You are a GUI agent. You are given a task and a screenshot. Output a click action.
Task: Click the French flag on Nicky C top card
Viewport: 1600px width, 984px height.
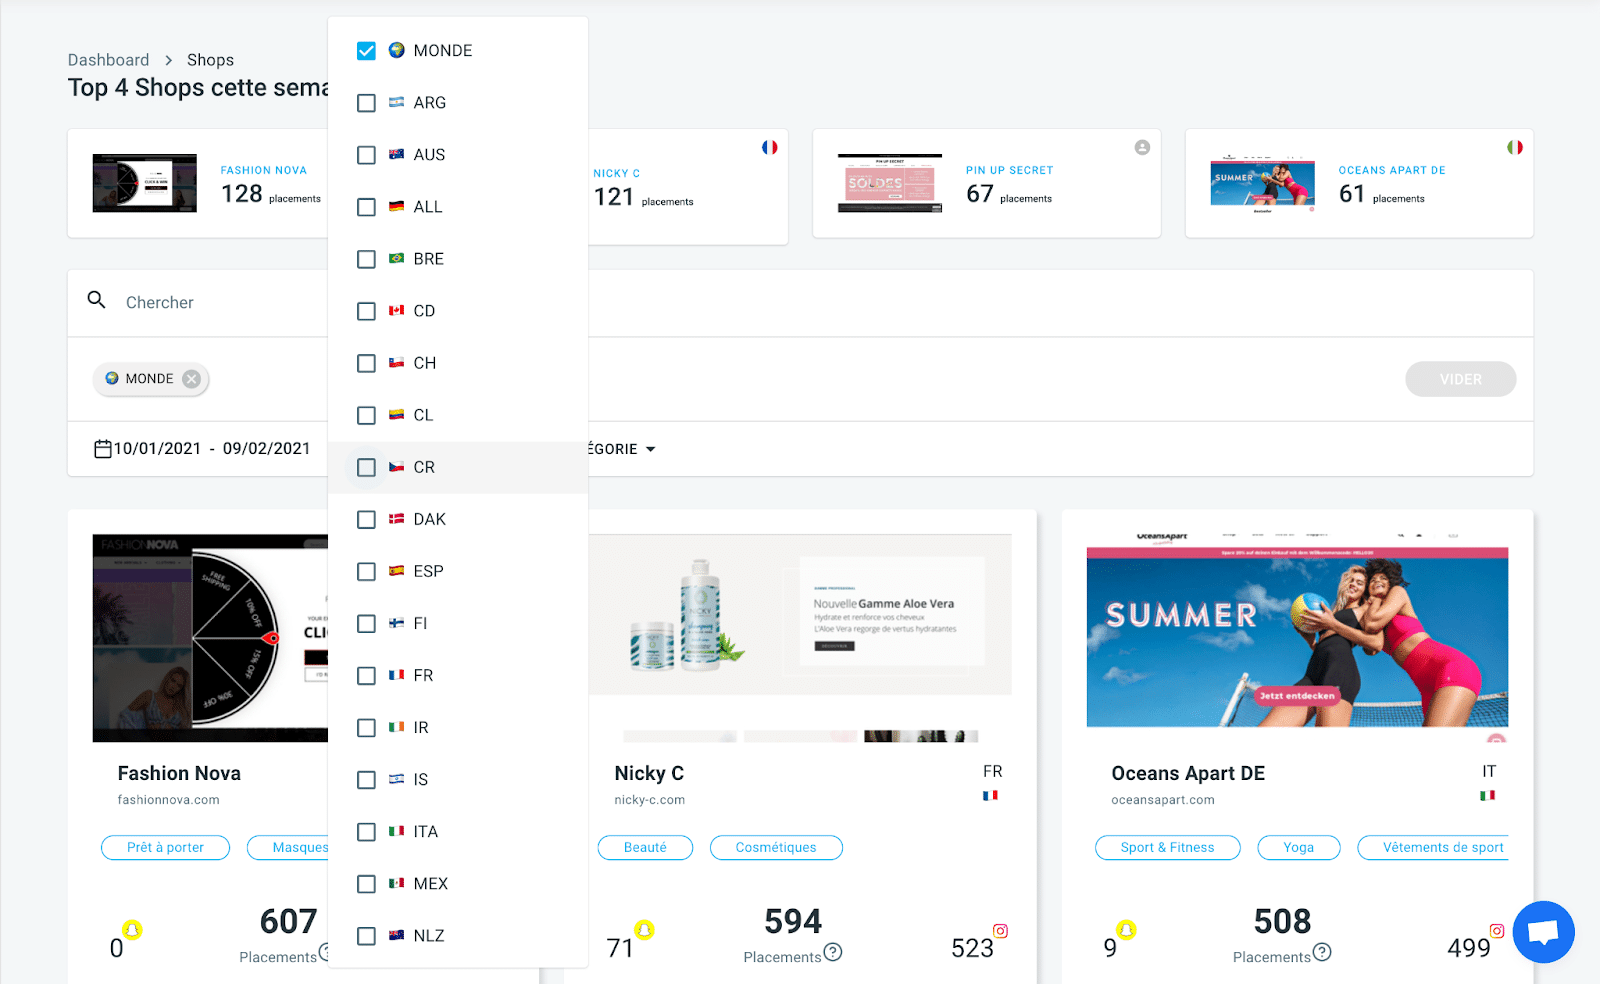pyautogui.click(x=769, y=147)
